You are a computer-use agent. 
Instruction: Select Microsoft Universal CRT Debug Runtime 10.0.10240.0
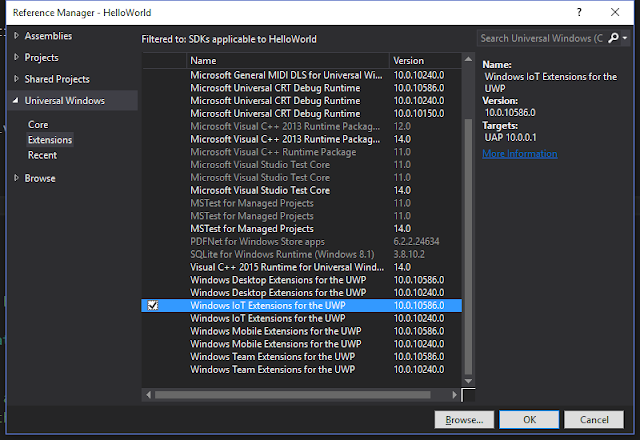coord(302,100)
